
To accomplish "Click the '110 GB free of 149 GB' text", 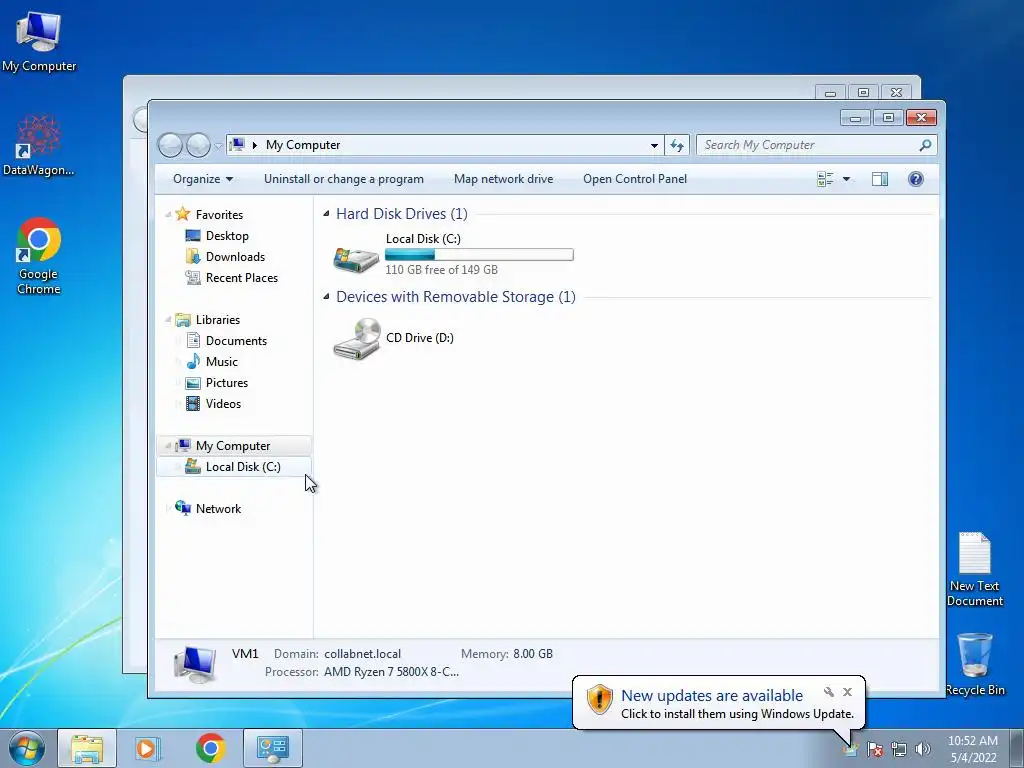I will click(441, 270).
